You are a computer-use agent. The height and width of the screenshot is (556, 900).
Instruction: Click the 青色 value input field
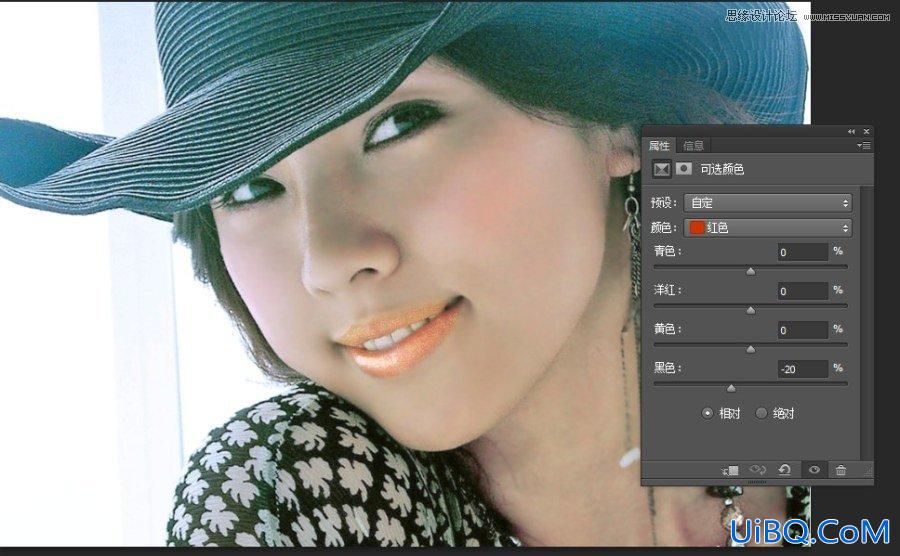pos(802,252)
